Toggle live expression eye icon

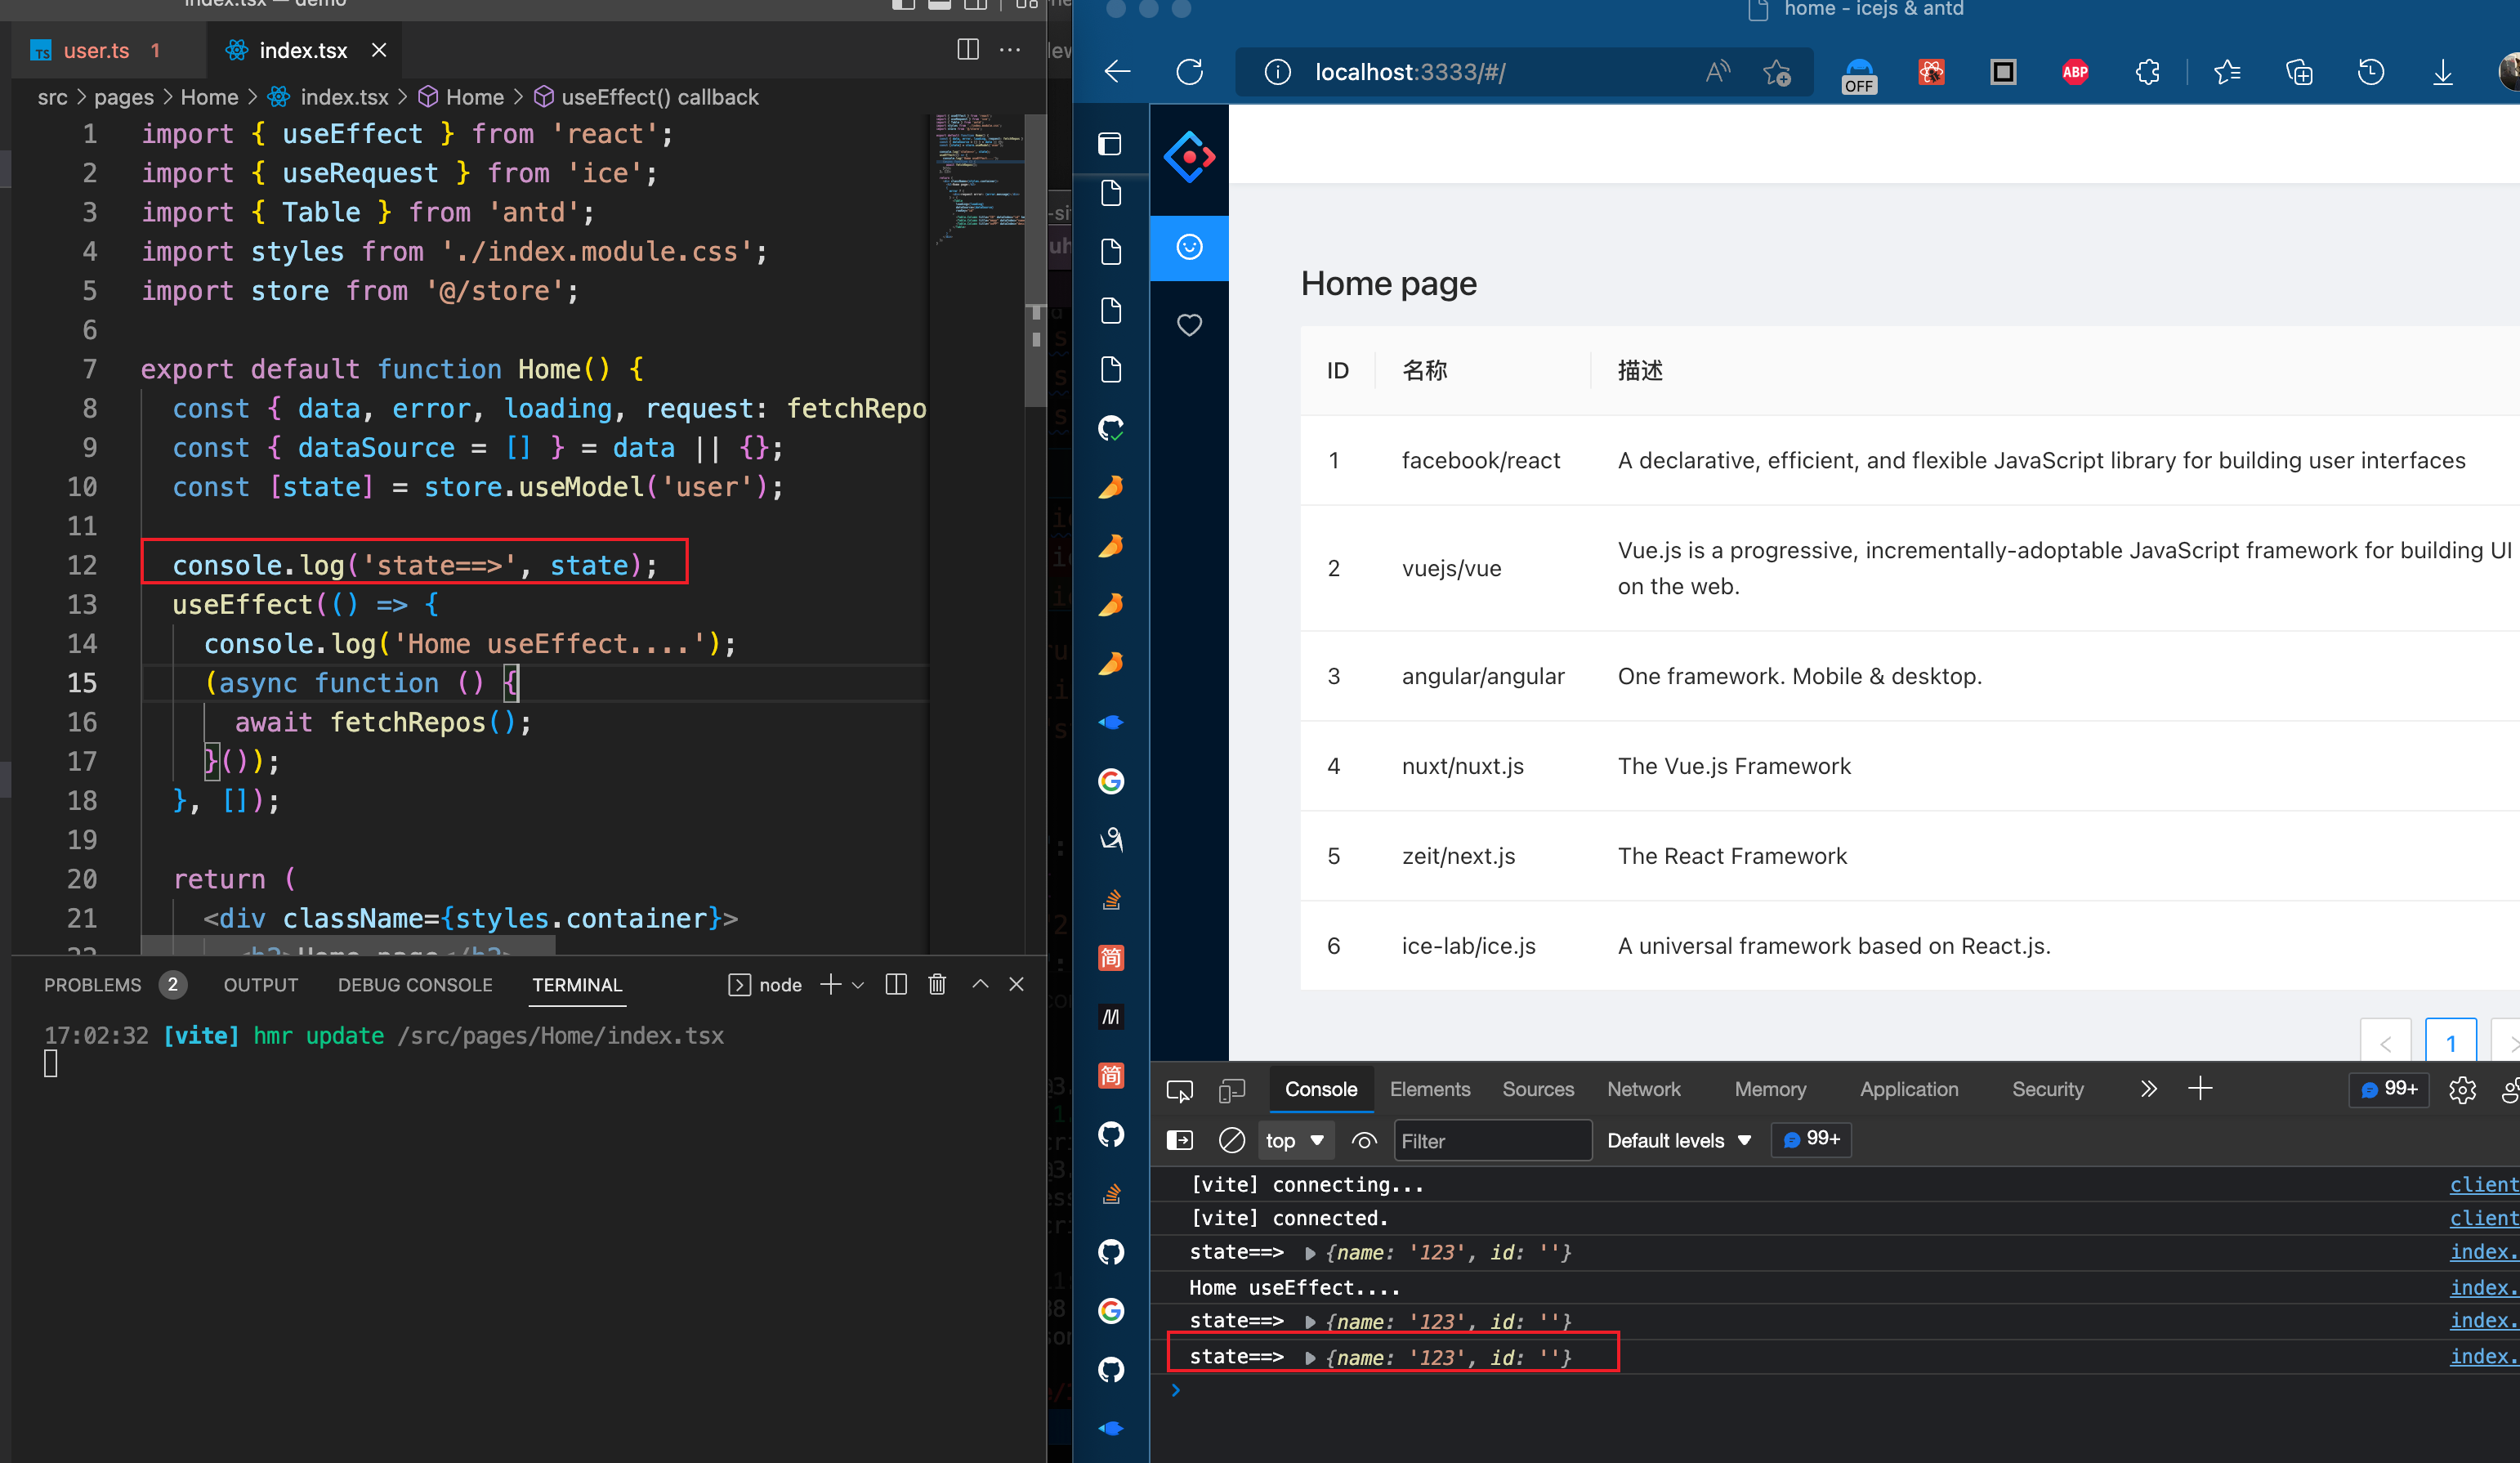pos(1364,1140)
